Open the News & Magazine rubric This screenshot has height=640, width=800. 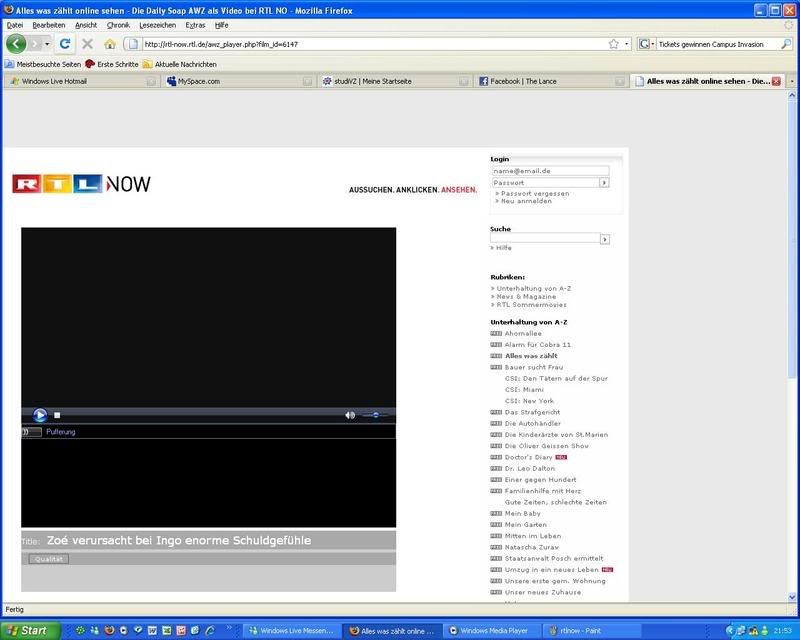tap(526, 297)
